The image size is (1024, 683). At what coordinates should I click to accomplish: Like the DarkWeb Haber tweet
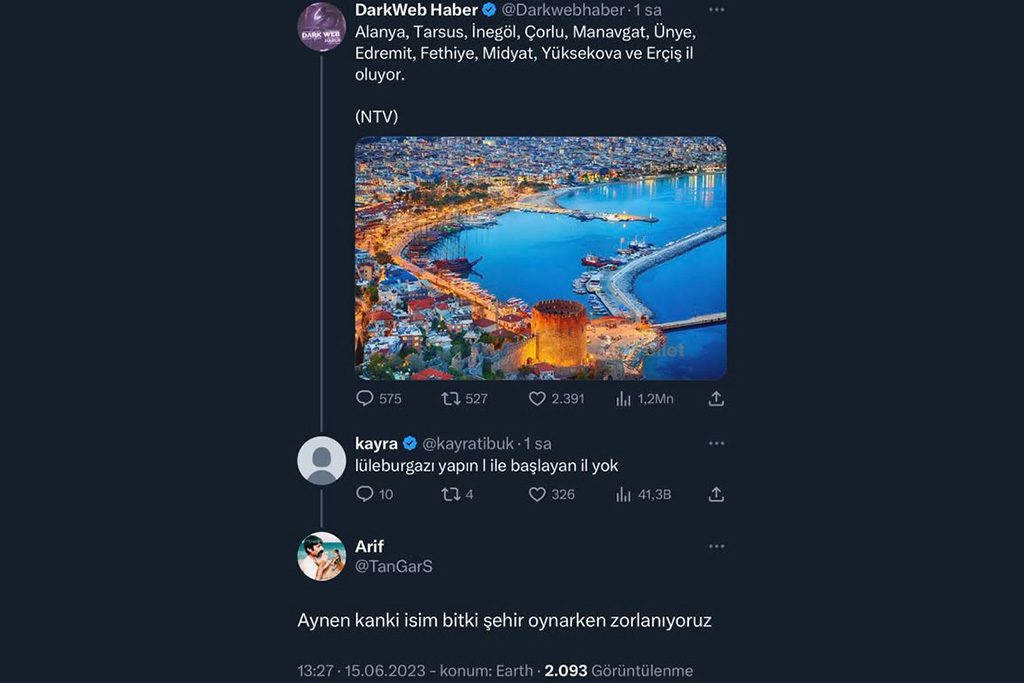click(x=537, y=398)
